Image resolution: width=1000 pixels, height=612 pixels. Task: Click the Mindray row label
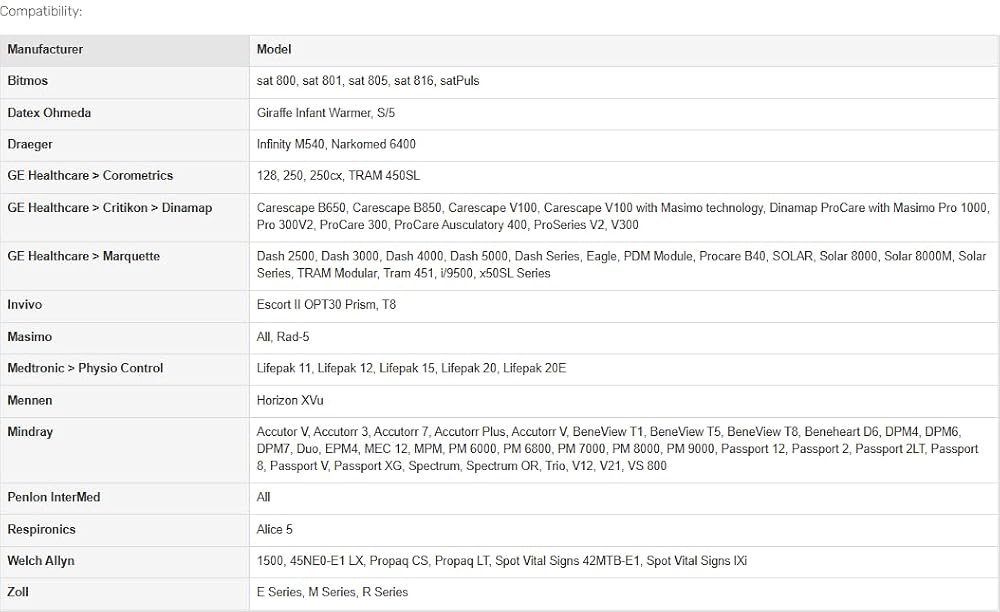click(x=124, y=450)
